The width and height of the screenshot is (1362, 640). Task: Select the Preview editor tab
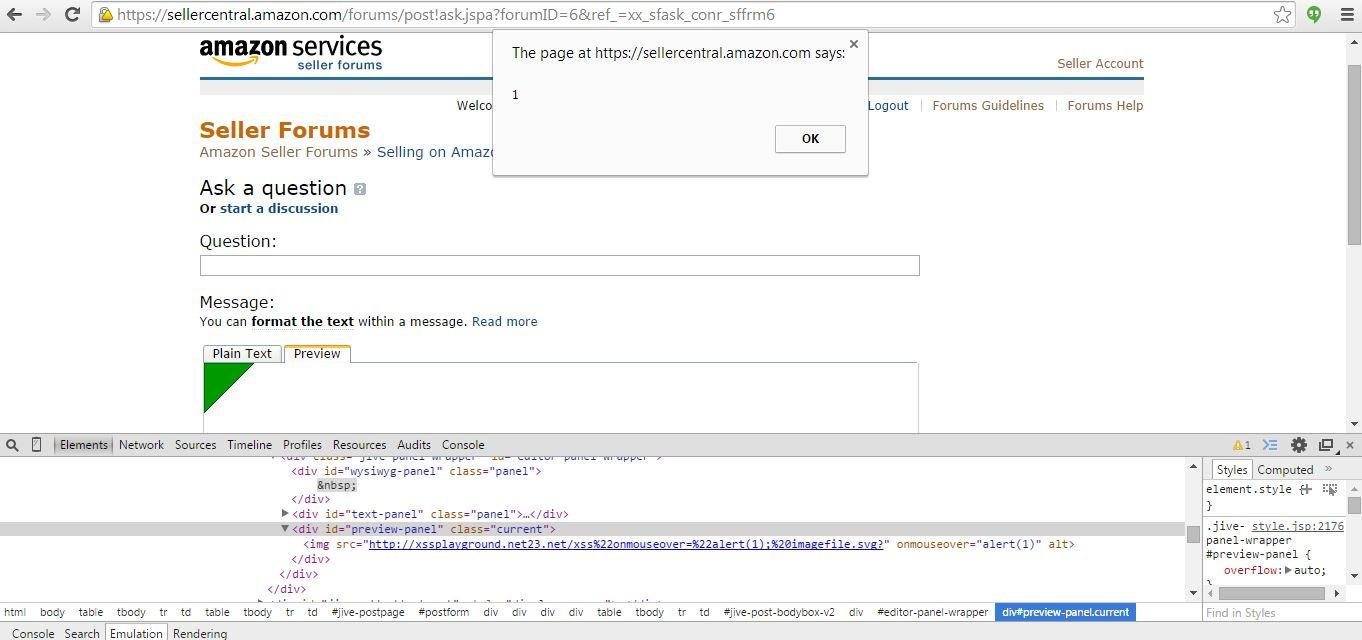point(317,354)
